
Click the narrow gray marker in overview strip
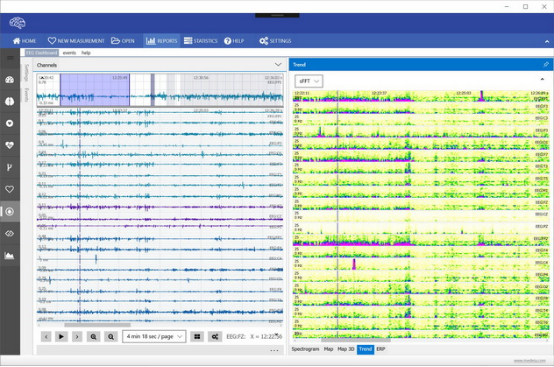pyautogui.click(x=153, y=90)
